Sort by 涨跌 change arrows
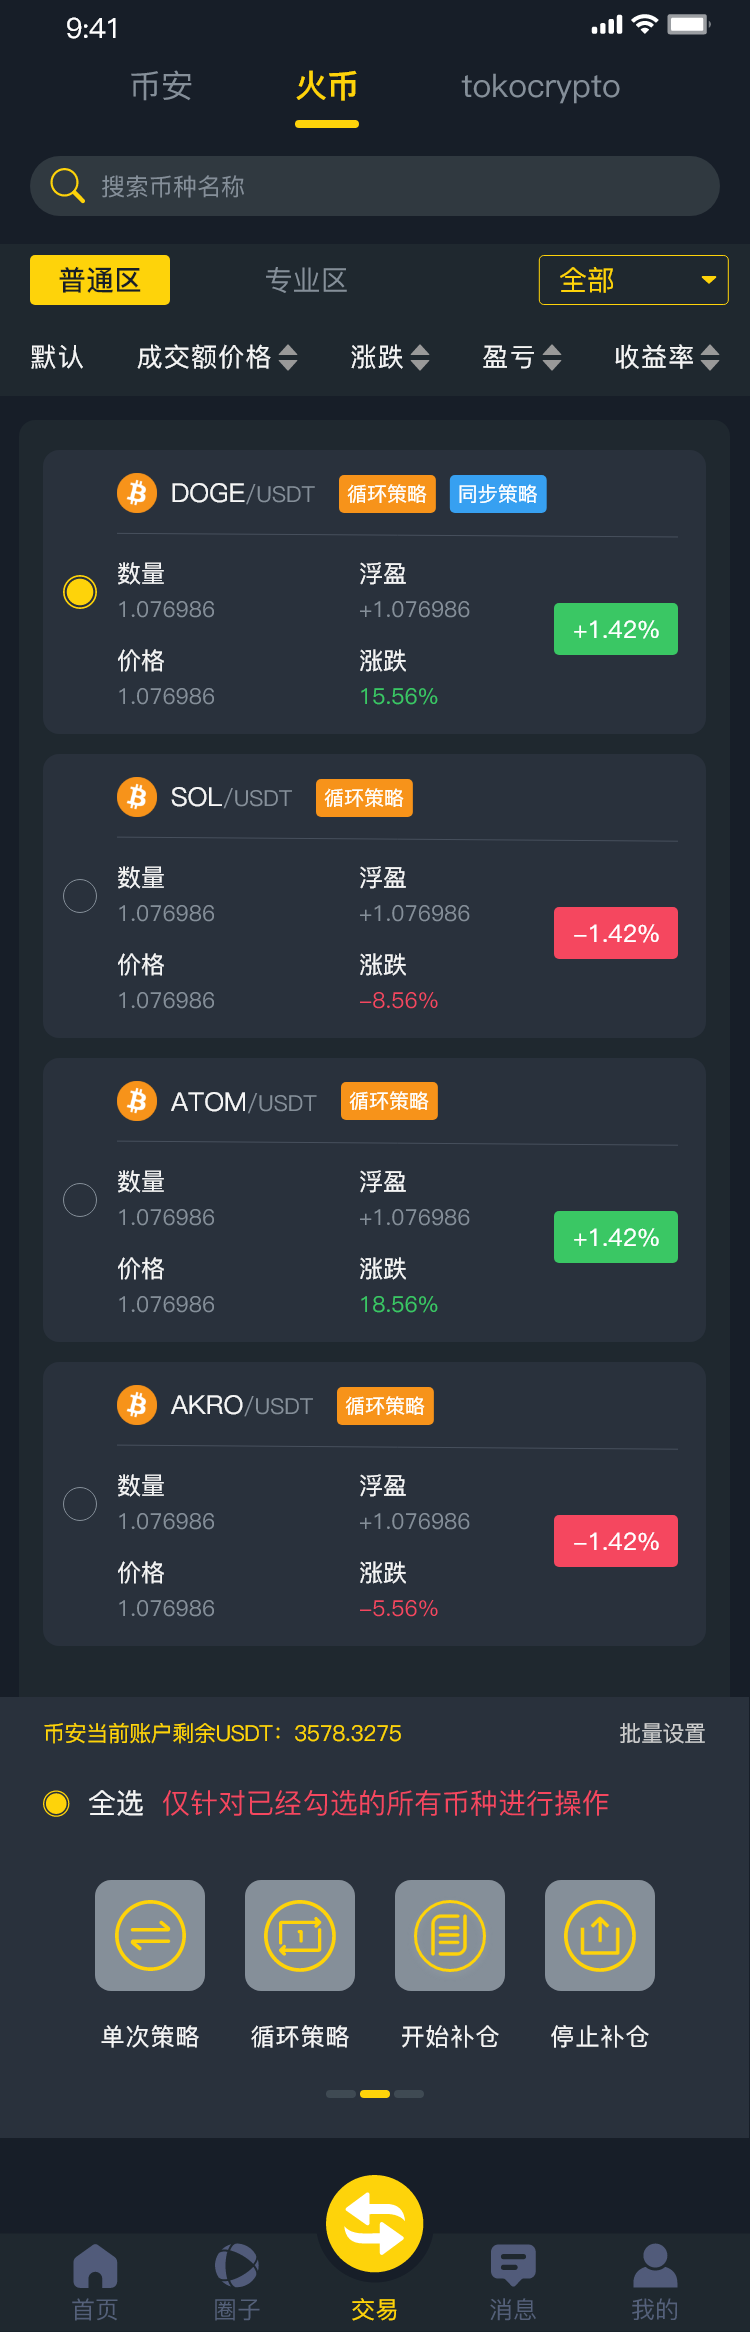The width and height of the screenshot is (750, 2332). point(419,357)
